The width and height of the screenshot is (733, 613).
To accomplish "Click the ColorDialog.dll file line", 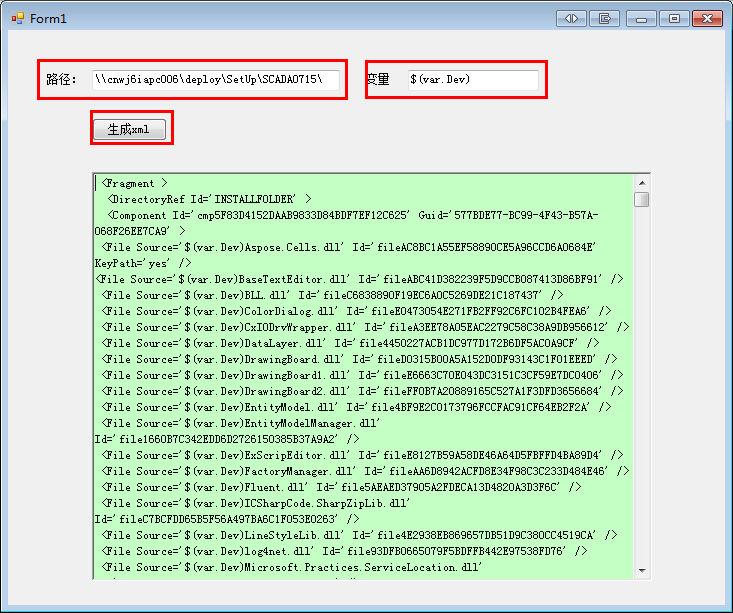I will [356, 311].
